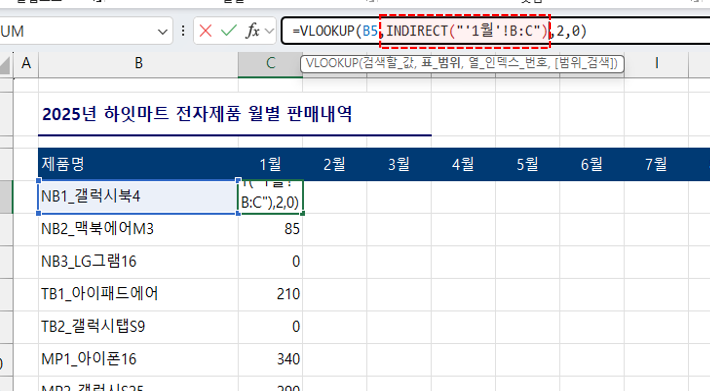Click 0 value in NB3_LG그램16 row
Viewport: 710px width, 391px height.
[270, 262]
